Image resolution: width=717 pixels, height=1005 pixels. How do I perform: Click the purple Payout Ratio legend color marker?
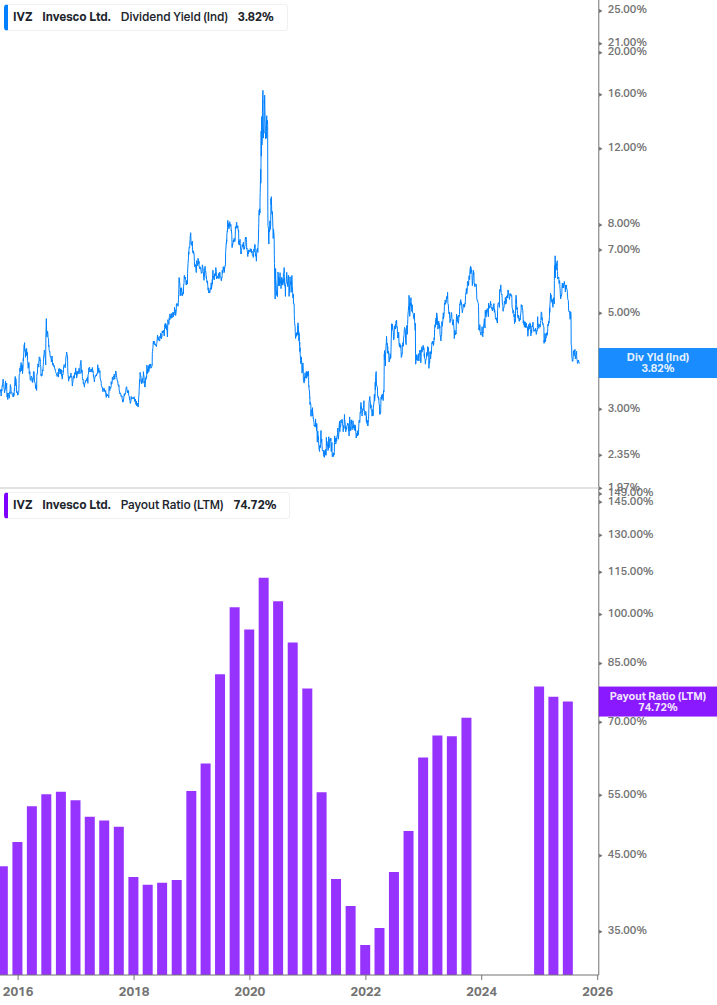pos(6,505)
